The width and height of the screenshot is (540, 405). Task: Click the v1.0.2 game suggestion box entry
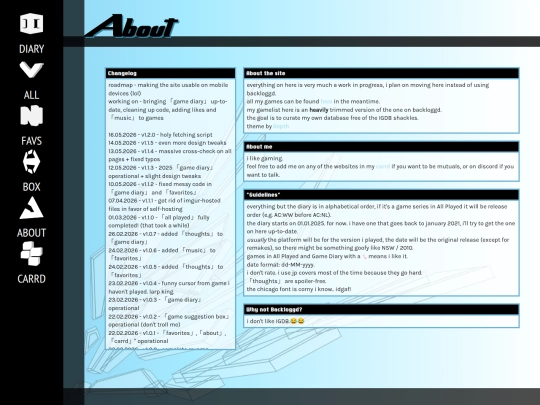coord(169,321)
